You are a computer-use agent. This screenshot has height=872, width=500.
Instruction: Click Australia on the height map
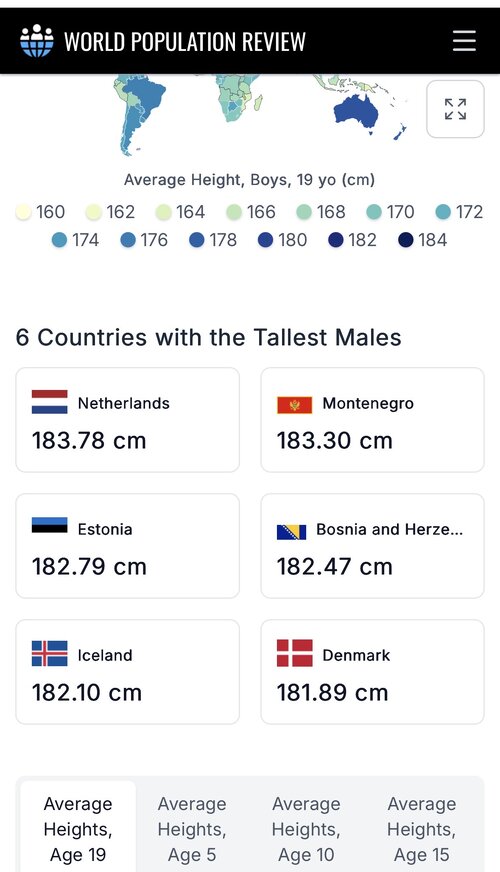point(356,113)
